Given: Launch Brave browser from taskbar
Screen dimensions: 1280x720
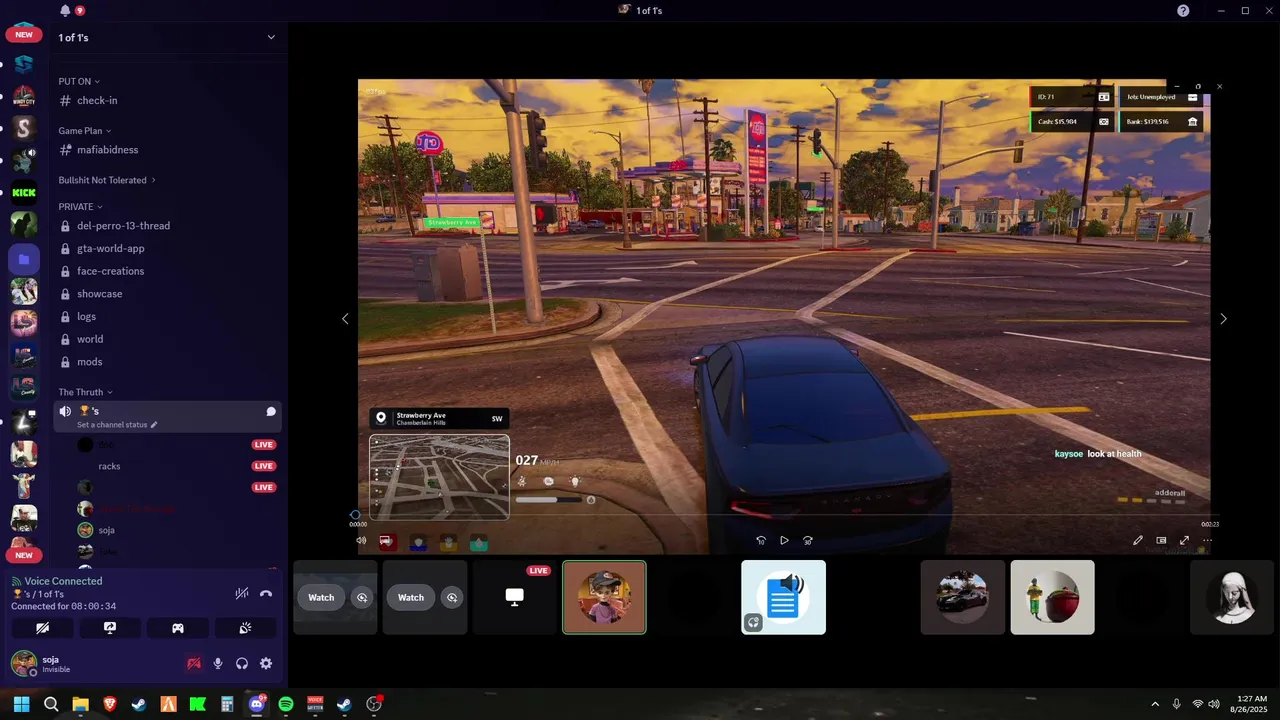Looking at the screenshot, I should pos(110,704).
